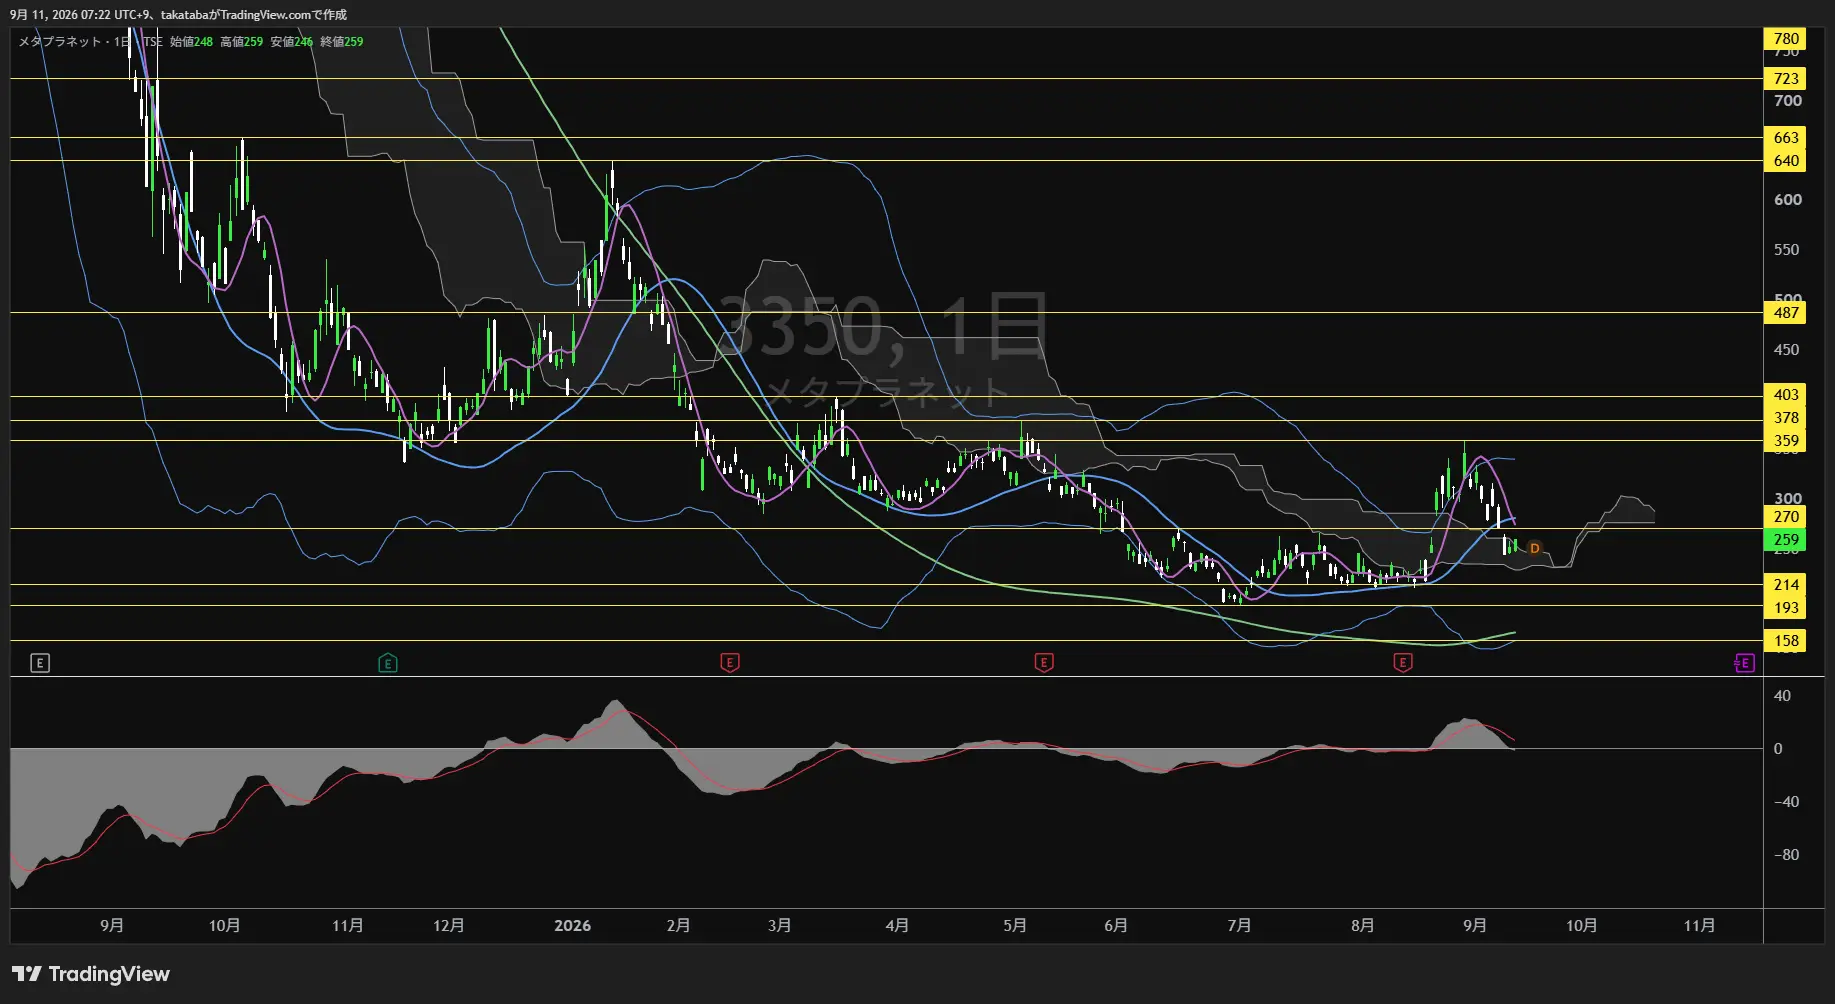Click the 2月 label on time axis

(x=678, y=926)
